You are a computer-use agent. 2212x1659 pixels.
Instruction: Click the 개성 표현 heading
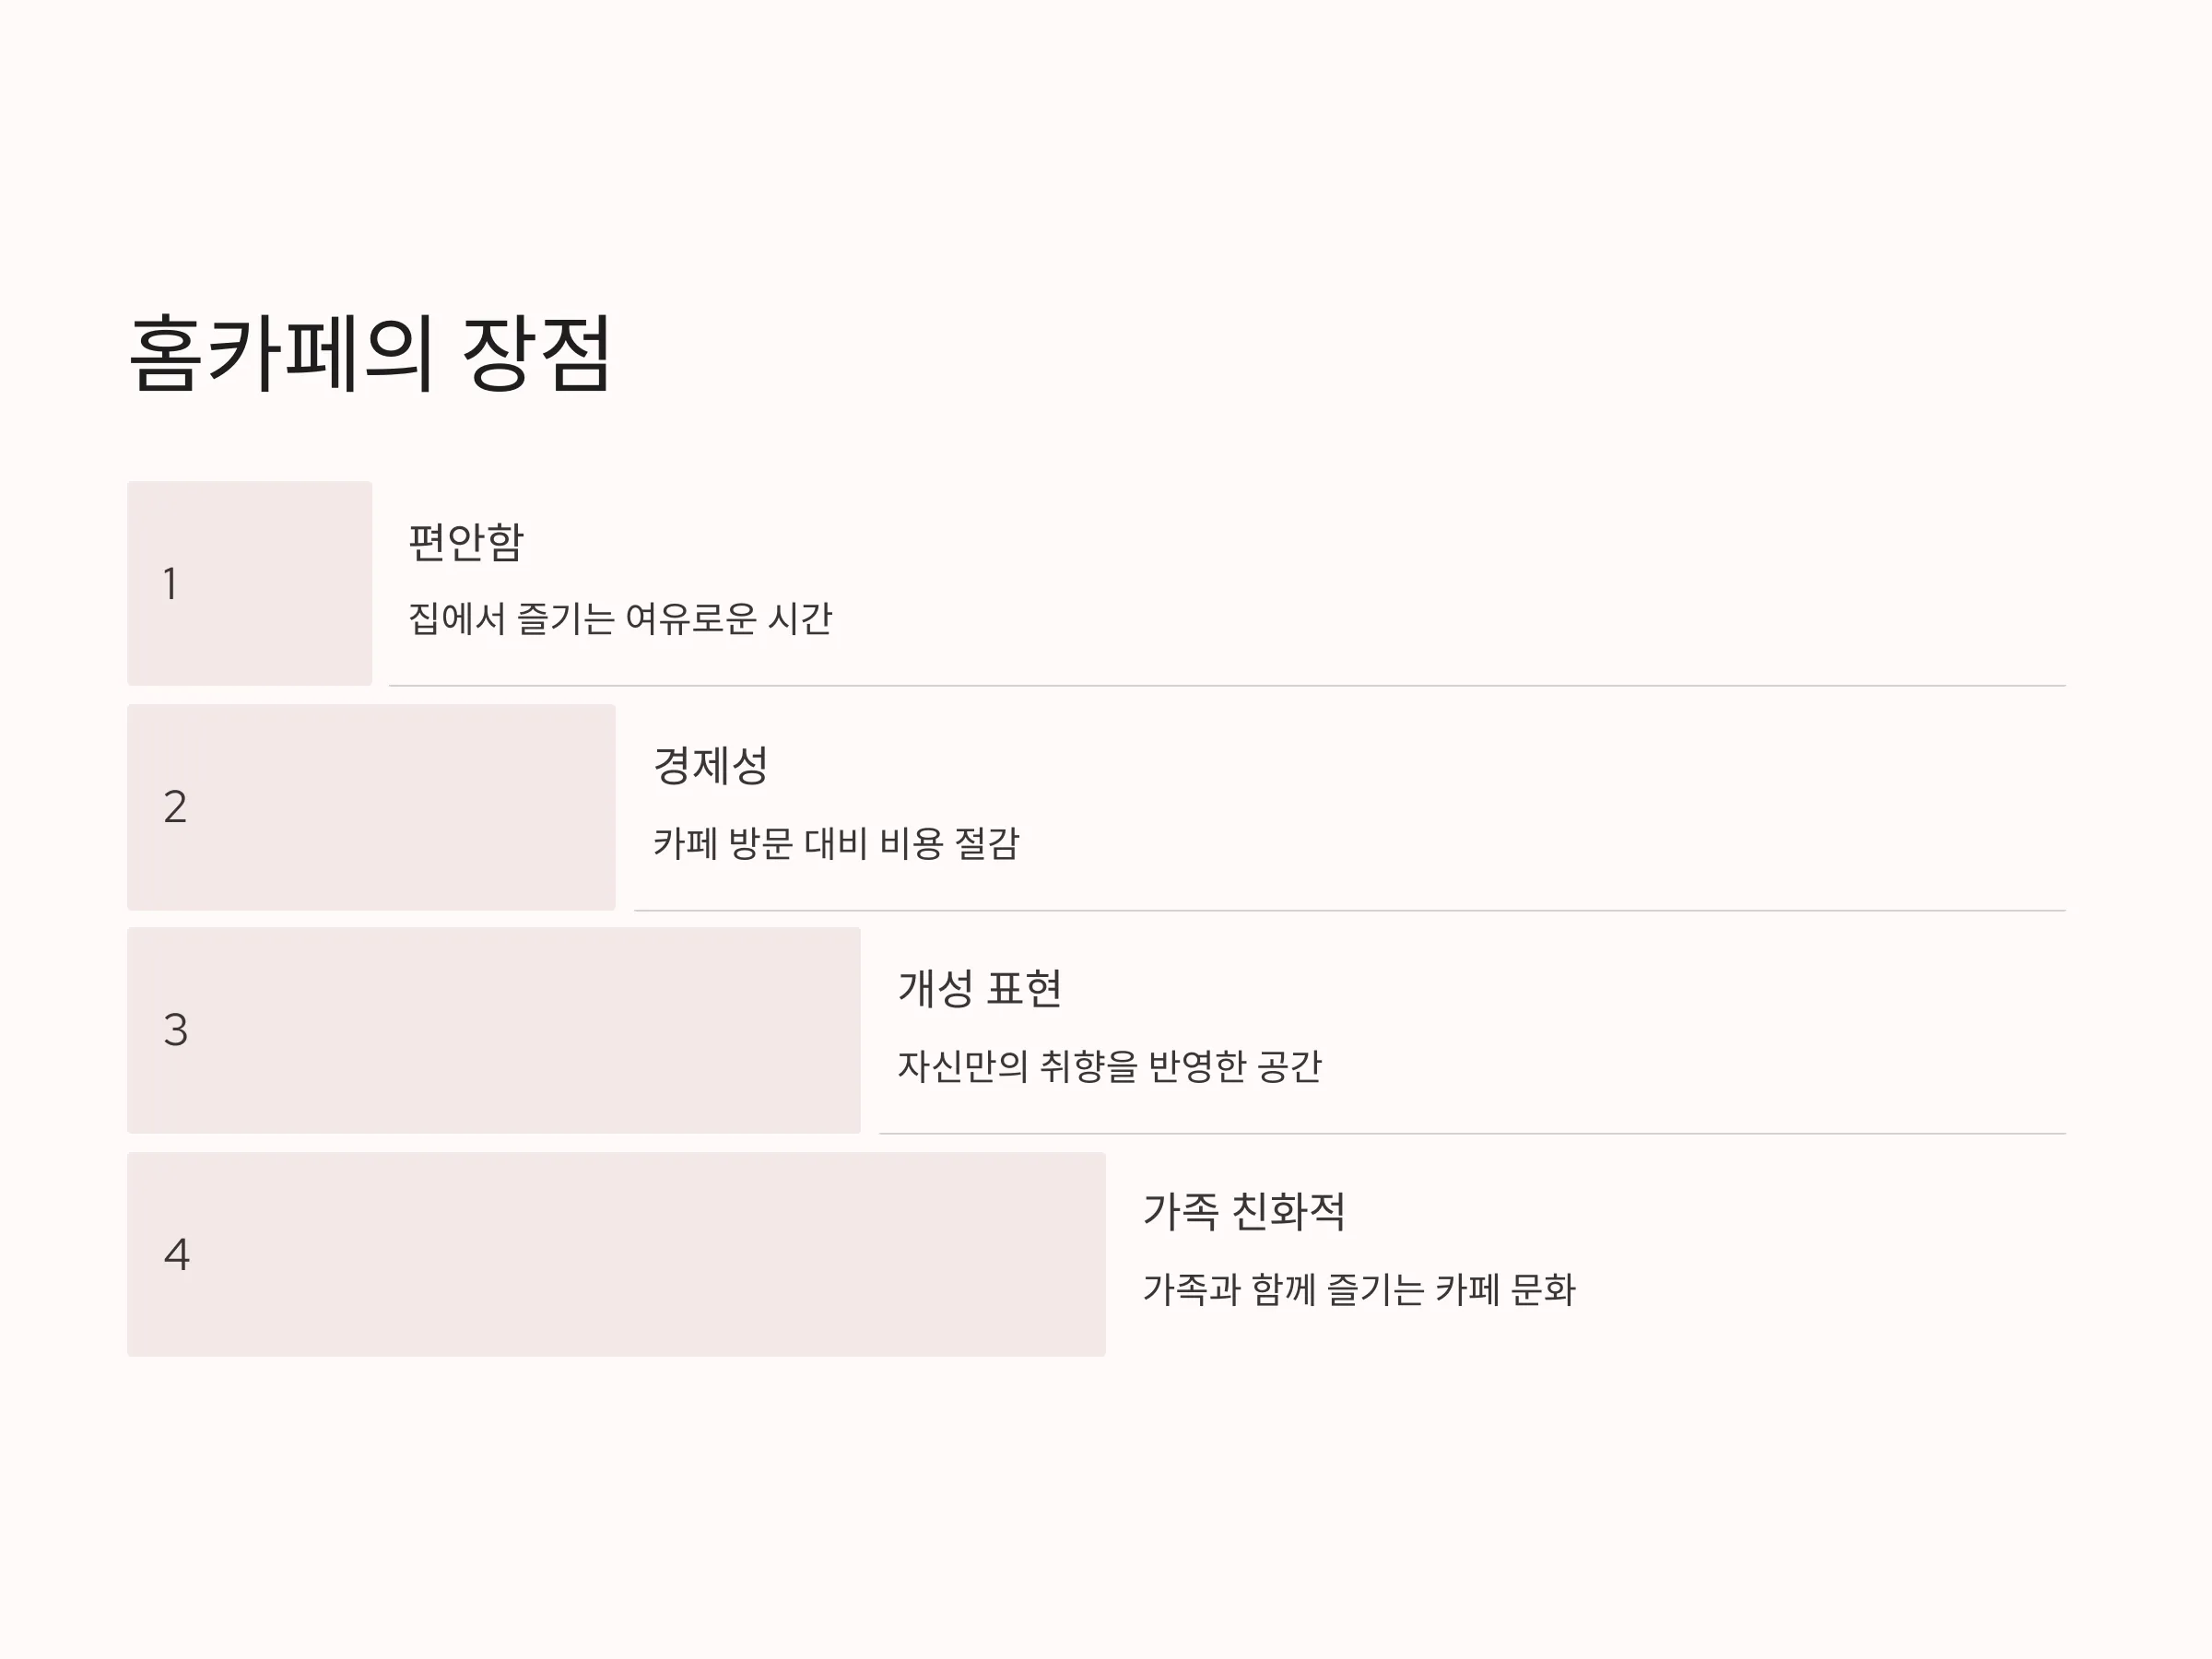[x=979, y=989]
